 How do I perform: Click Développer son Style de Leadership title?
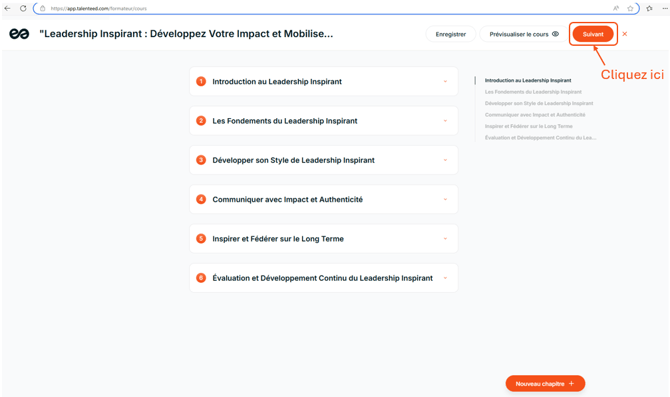click(x=293, y=160)
